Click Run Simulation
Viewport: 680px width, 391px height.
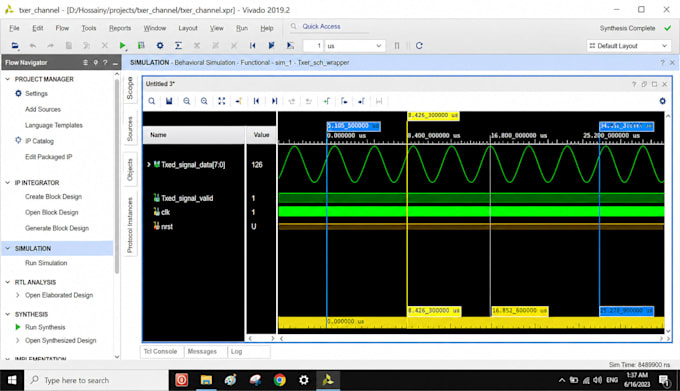(x=46, y=263)
